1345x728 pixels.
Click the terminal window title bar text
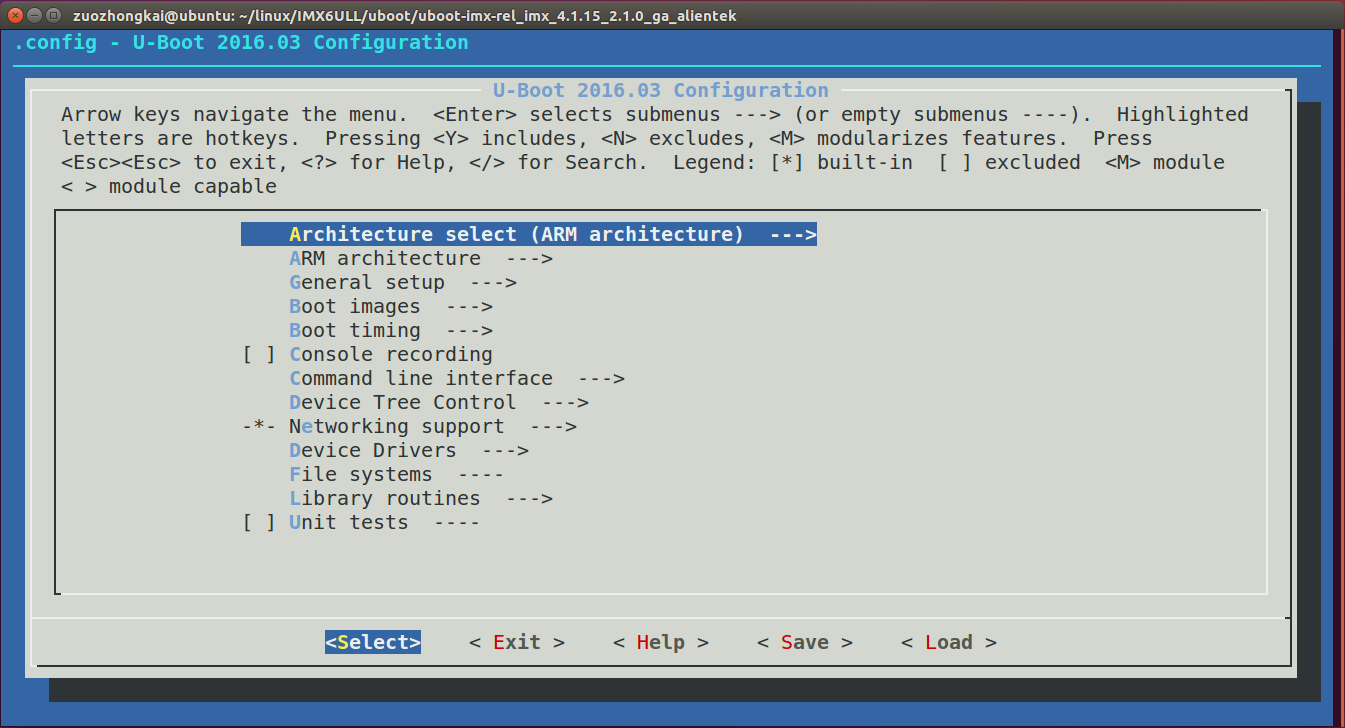point(405,16)
